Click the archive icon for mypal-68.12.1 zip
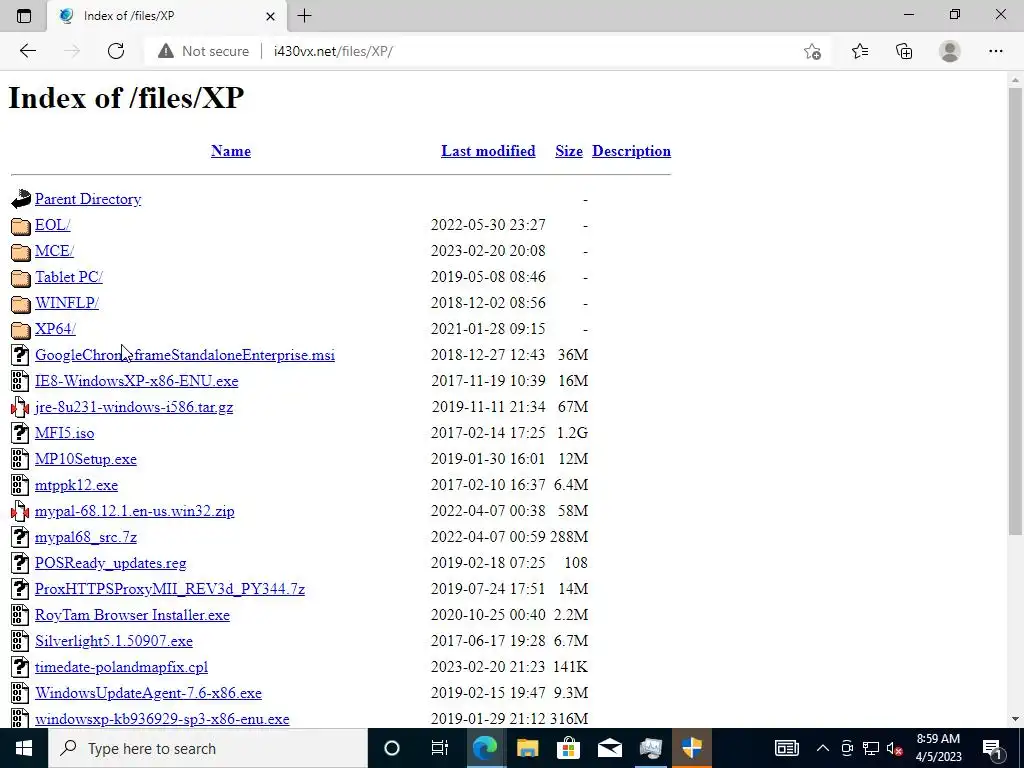1024x768 pixels. pyautogui.click(x=20, y=511)
